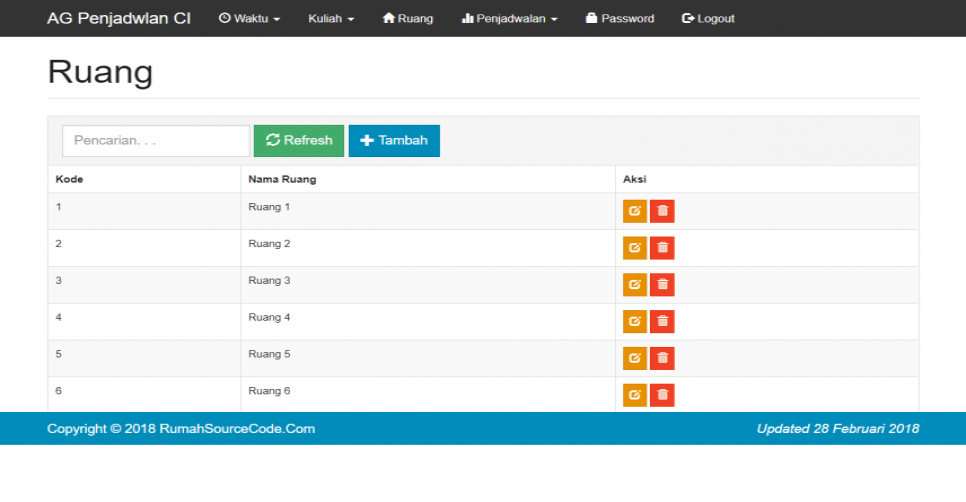This screenshot has height=502, width=966.
Task: Go to Ruang in navigation bar
Action: tap(408, 18)
